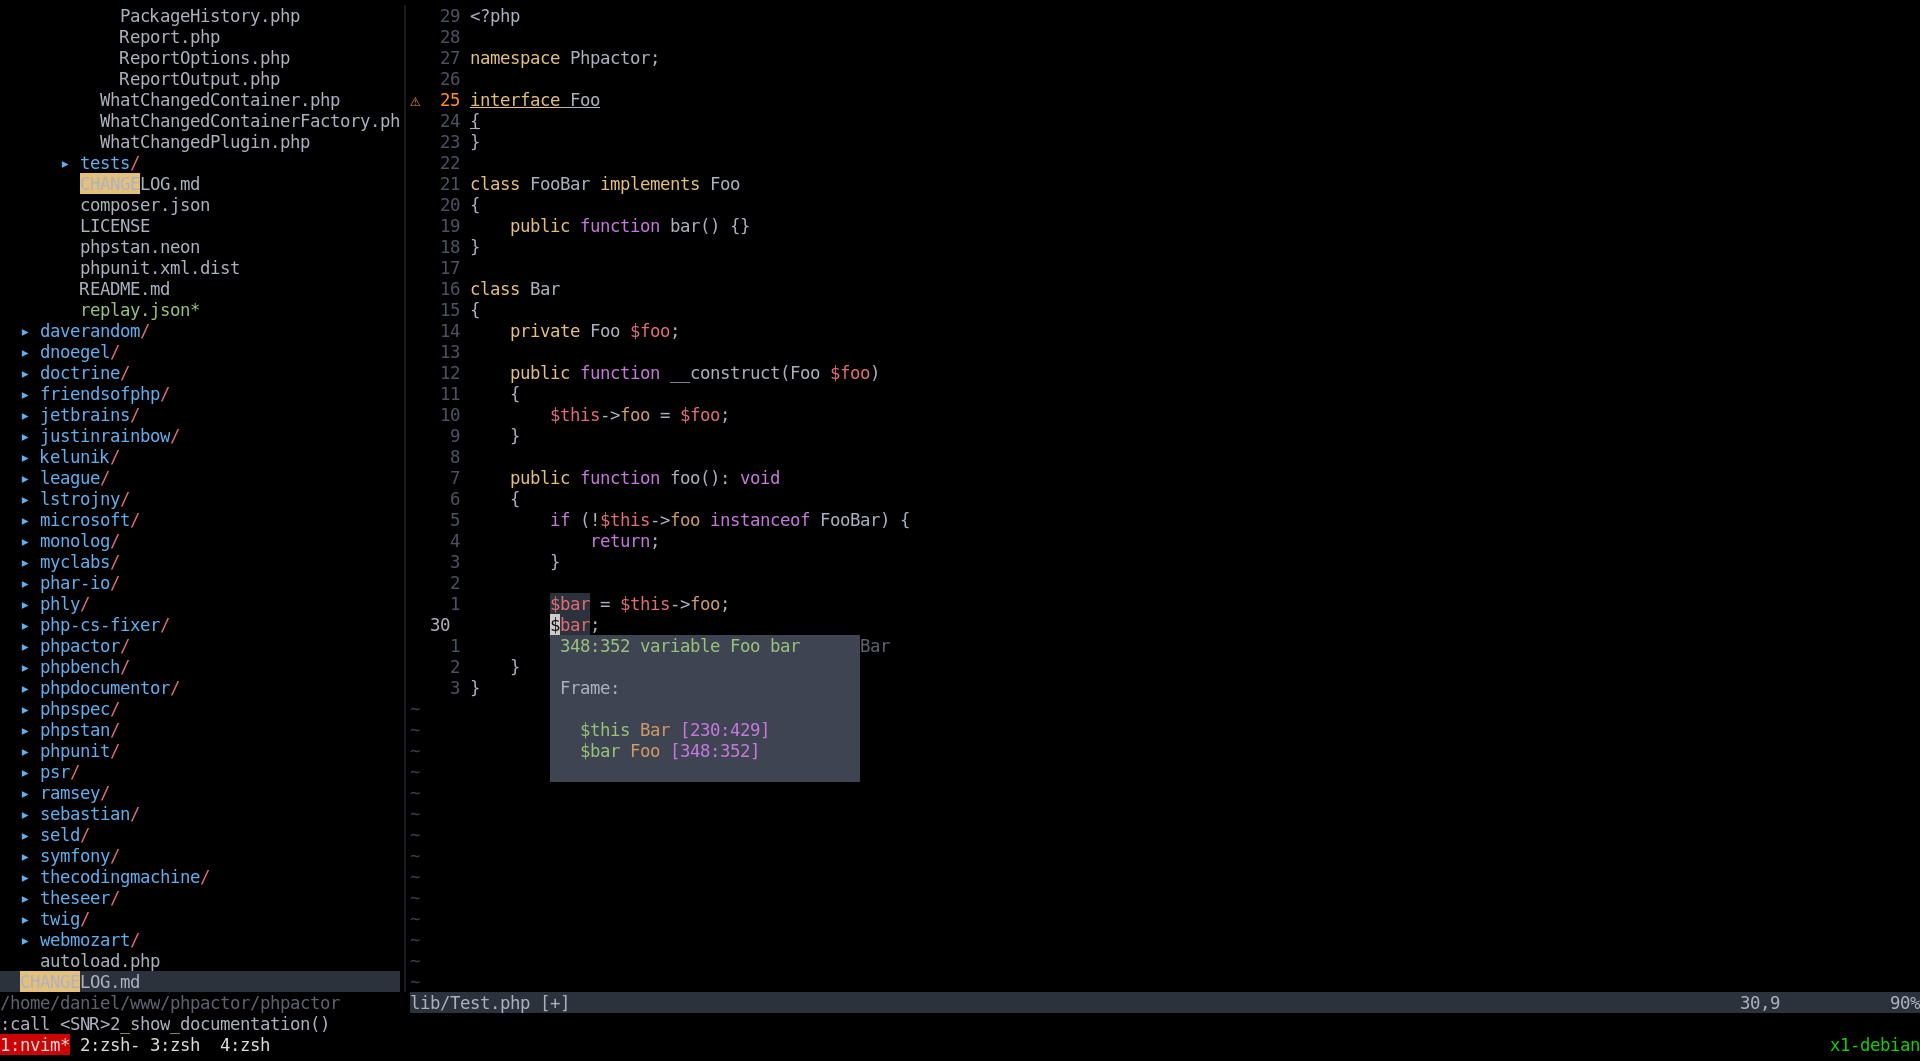Open the psr/ folder
The width and height of the screenshot is (1920, 1061).
(x=60, y=772)
